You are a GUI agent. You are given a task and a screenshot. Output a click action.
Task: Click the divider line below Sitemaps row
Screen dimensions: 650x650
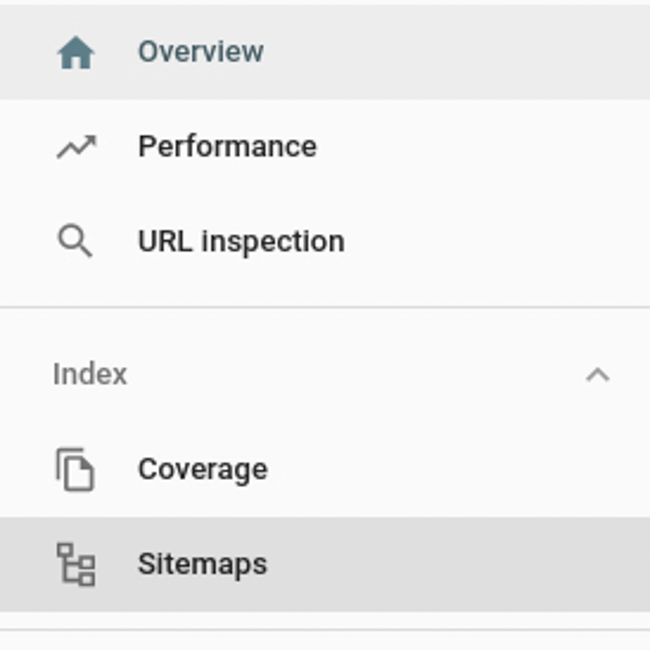pos(325,630)
